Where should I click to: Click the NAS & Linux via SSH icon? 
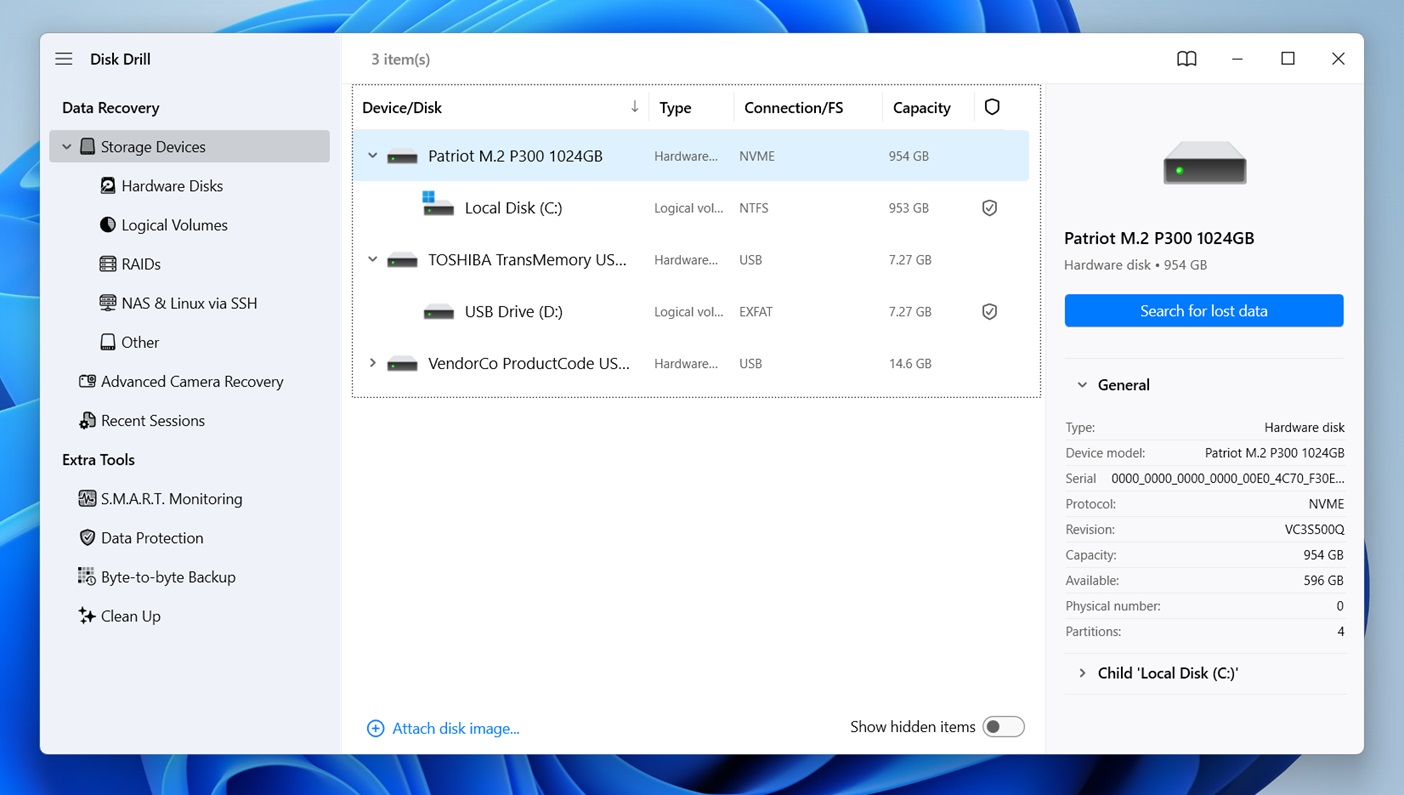tap(108, 303)
